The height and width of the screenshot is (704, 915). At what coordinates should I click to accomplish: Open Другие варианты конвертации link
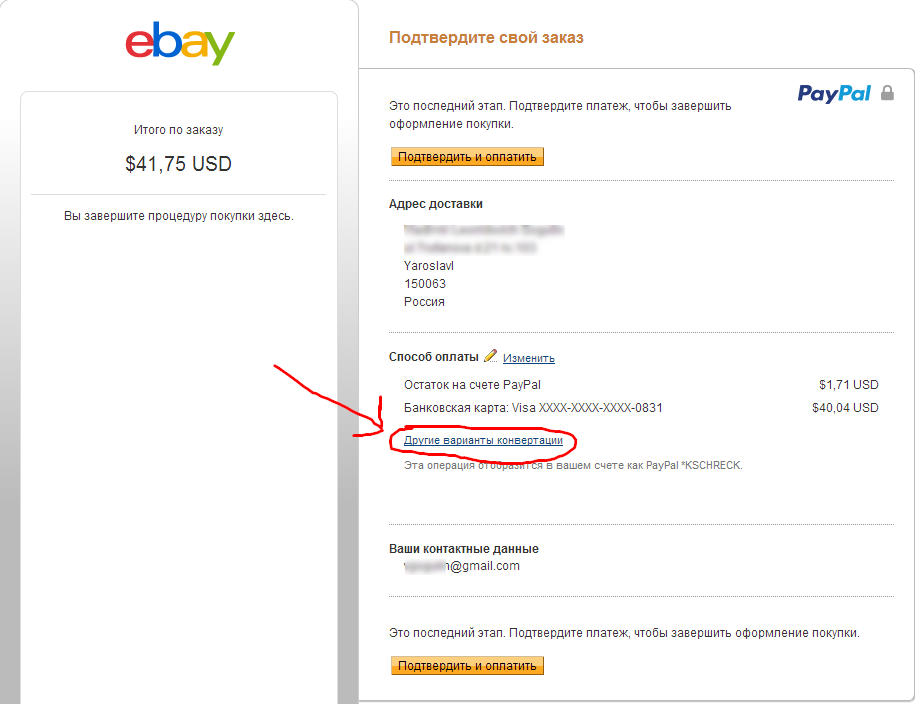[x=483, y=440]
